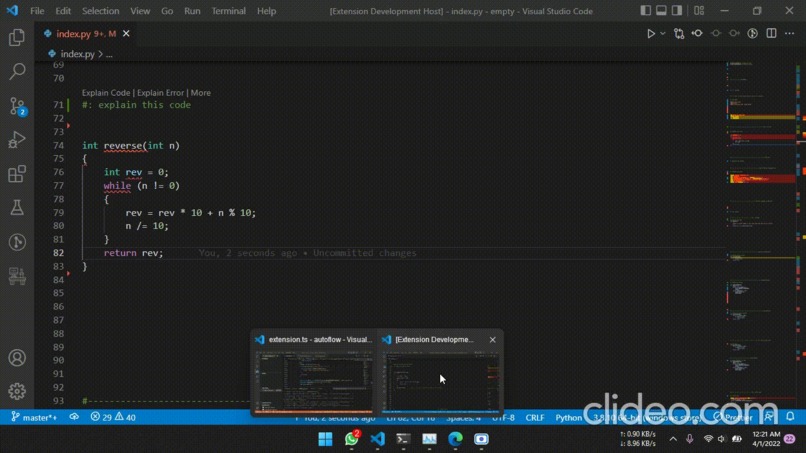Screen dimensions: 806x453
Task: Open the Git graph activity icon
Action: coord(17,242)
